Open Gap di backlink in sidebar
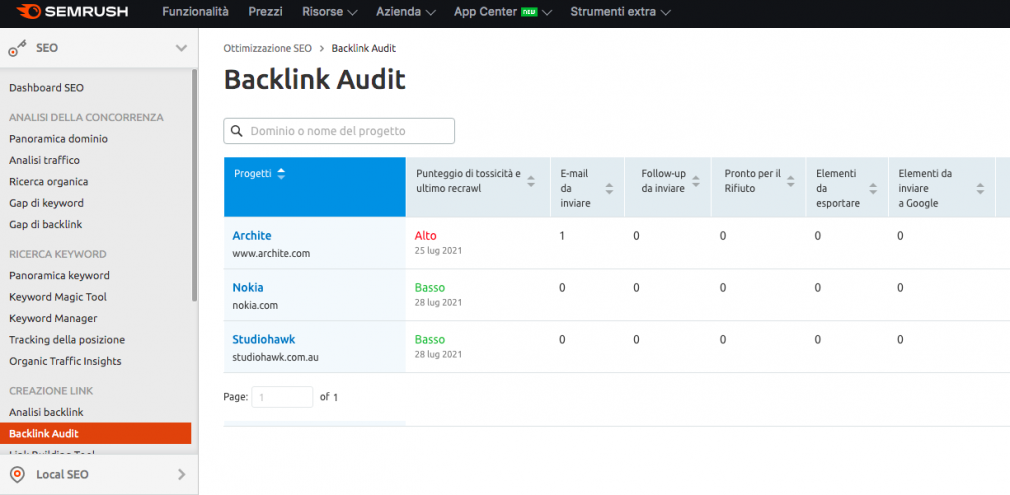This screenshot has height=495, width=1010. coord(46,224)
